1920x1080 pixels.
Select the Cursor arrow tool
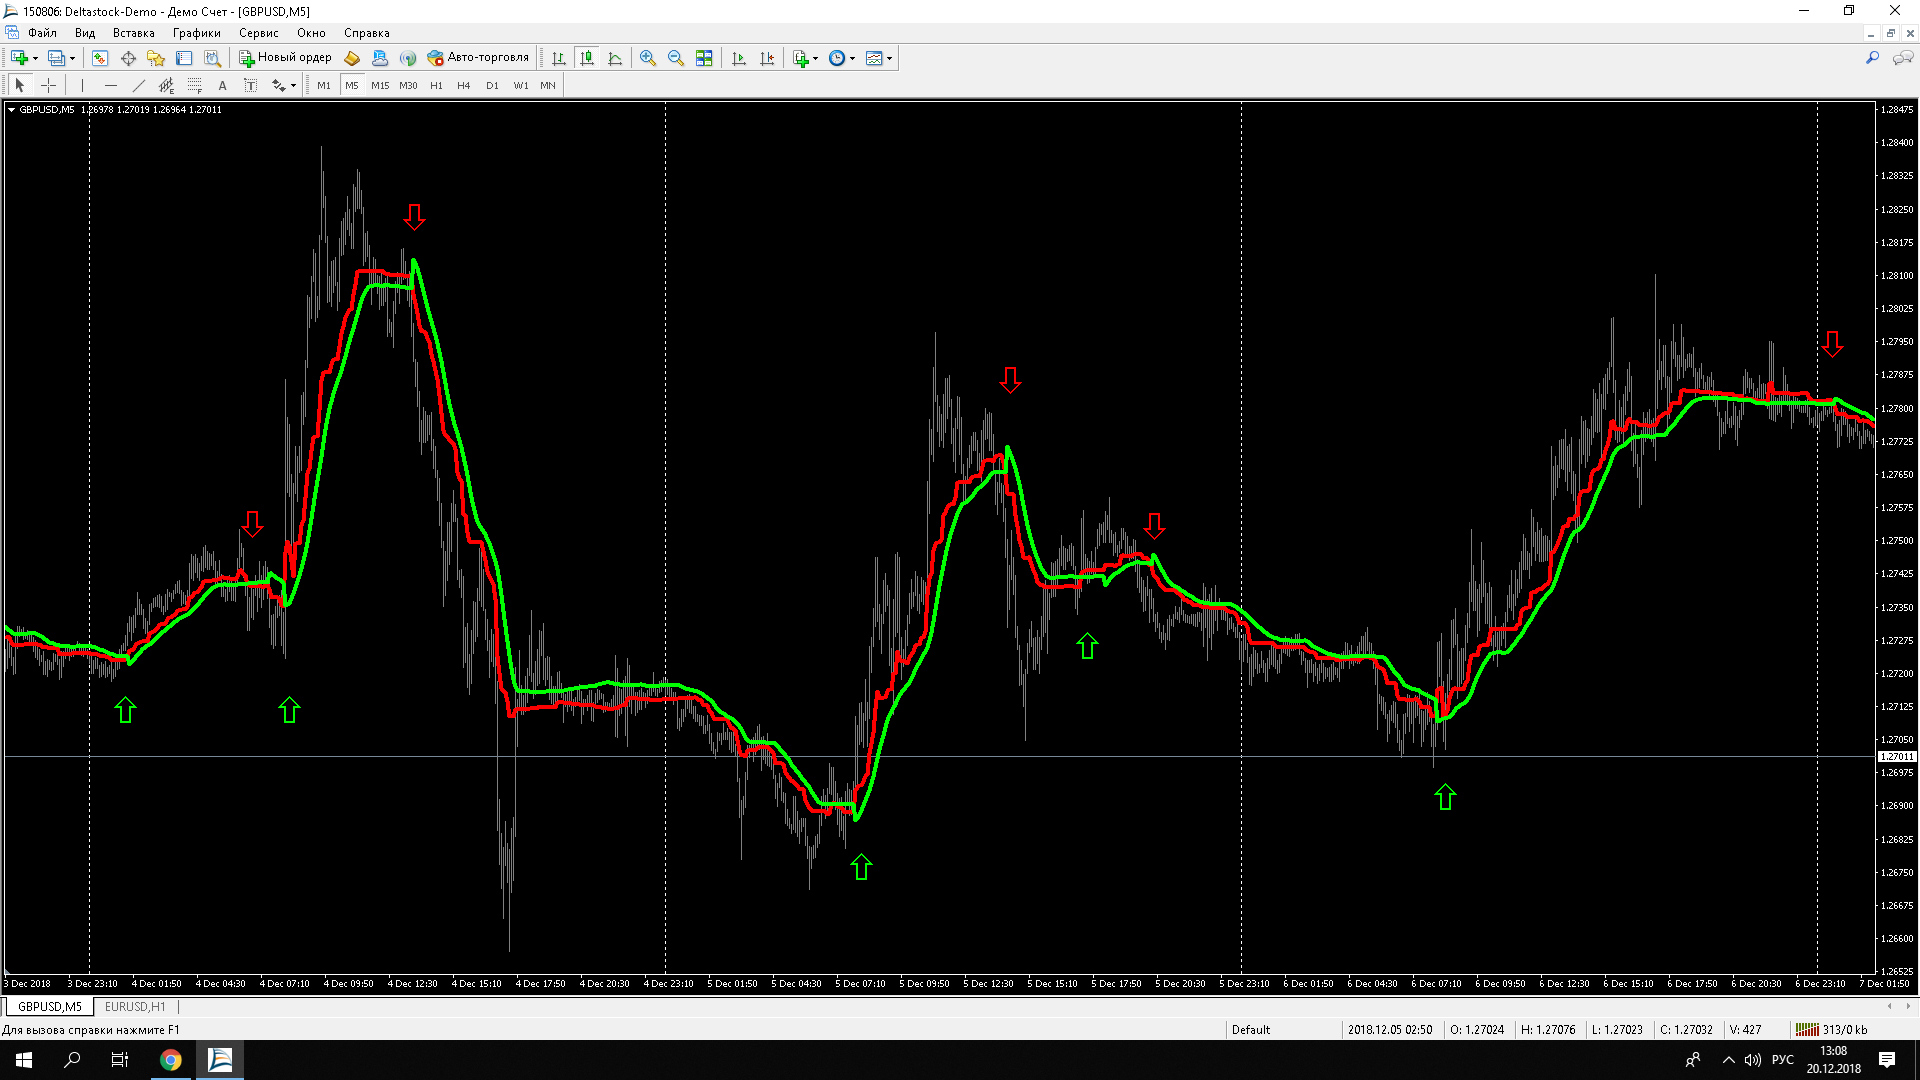tap(20, 85)
